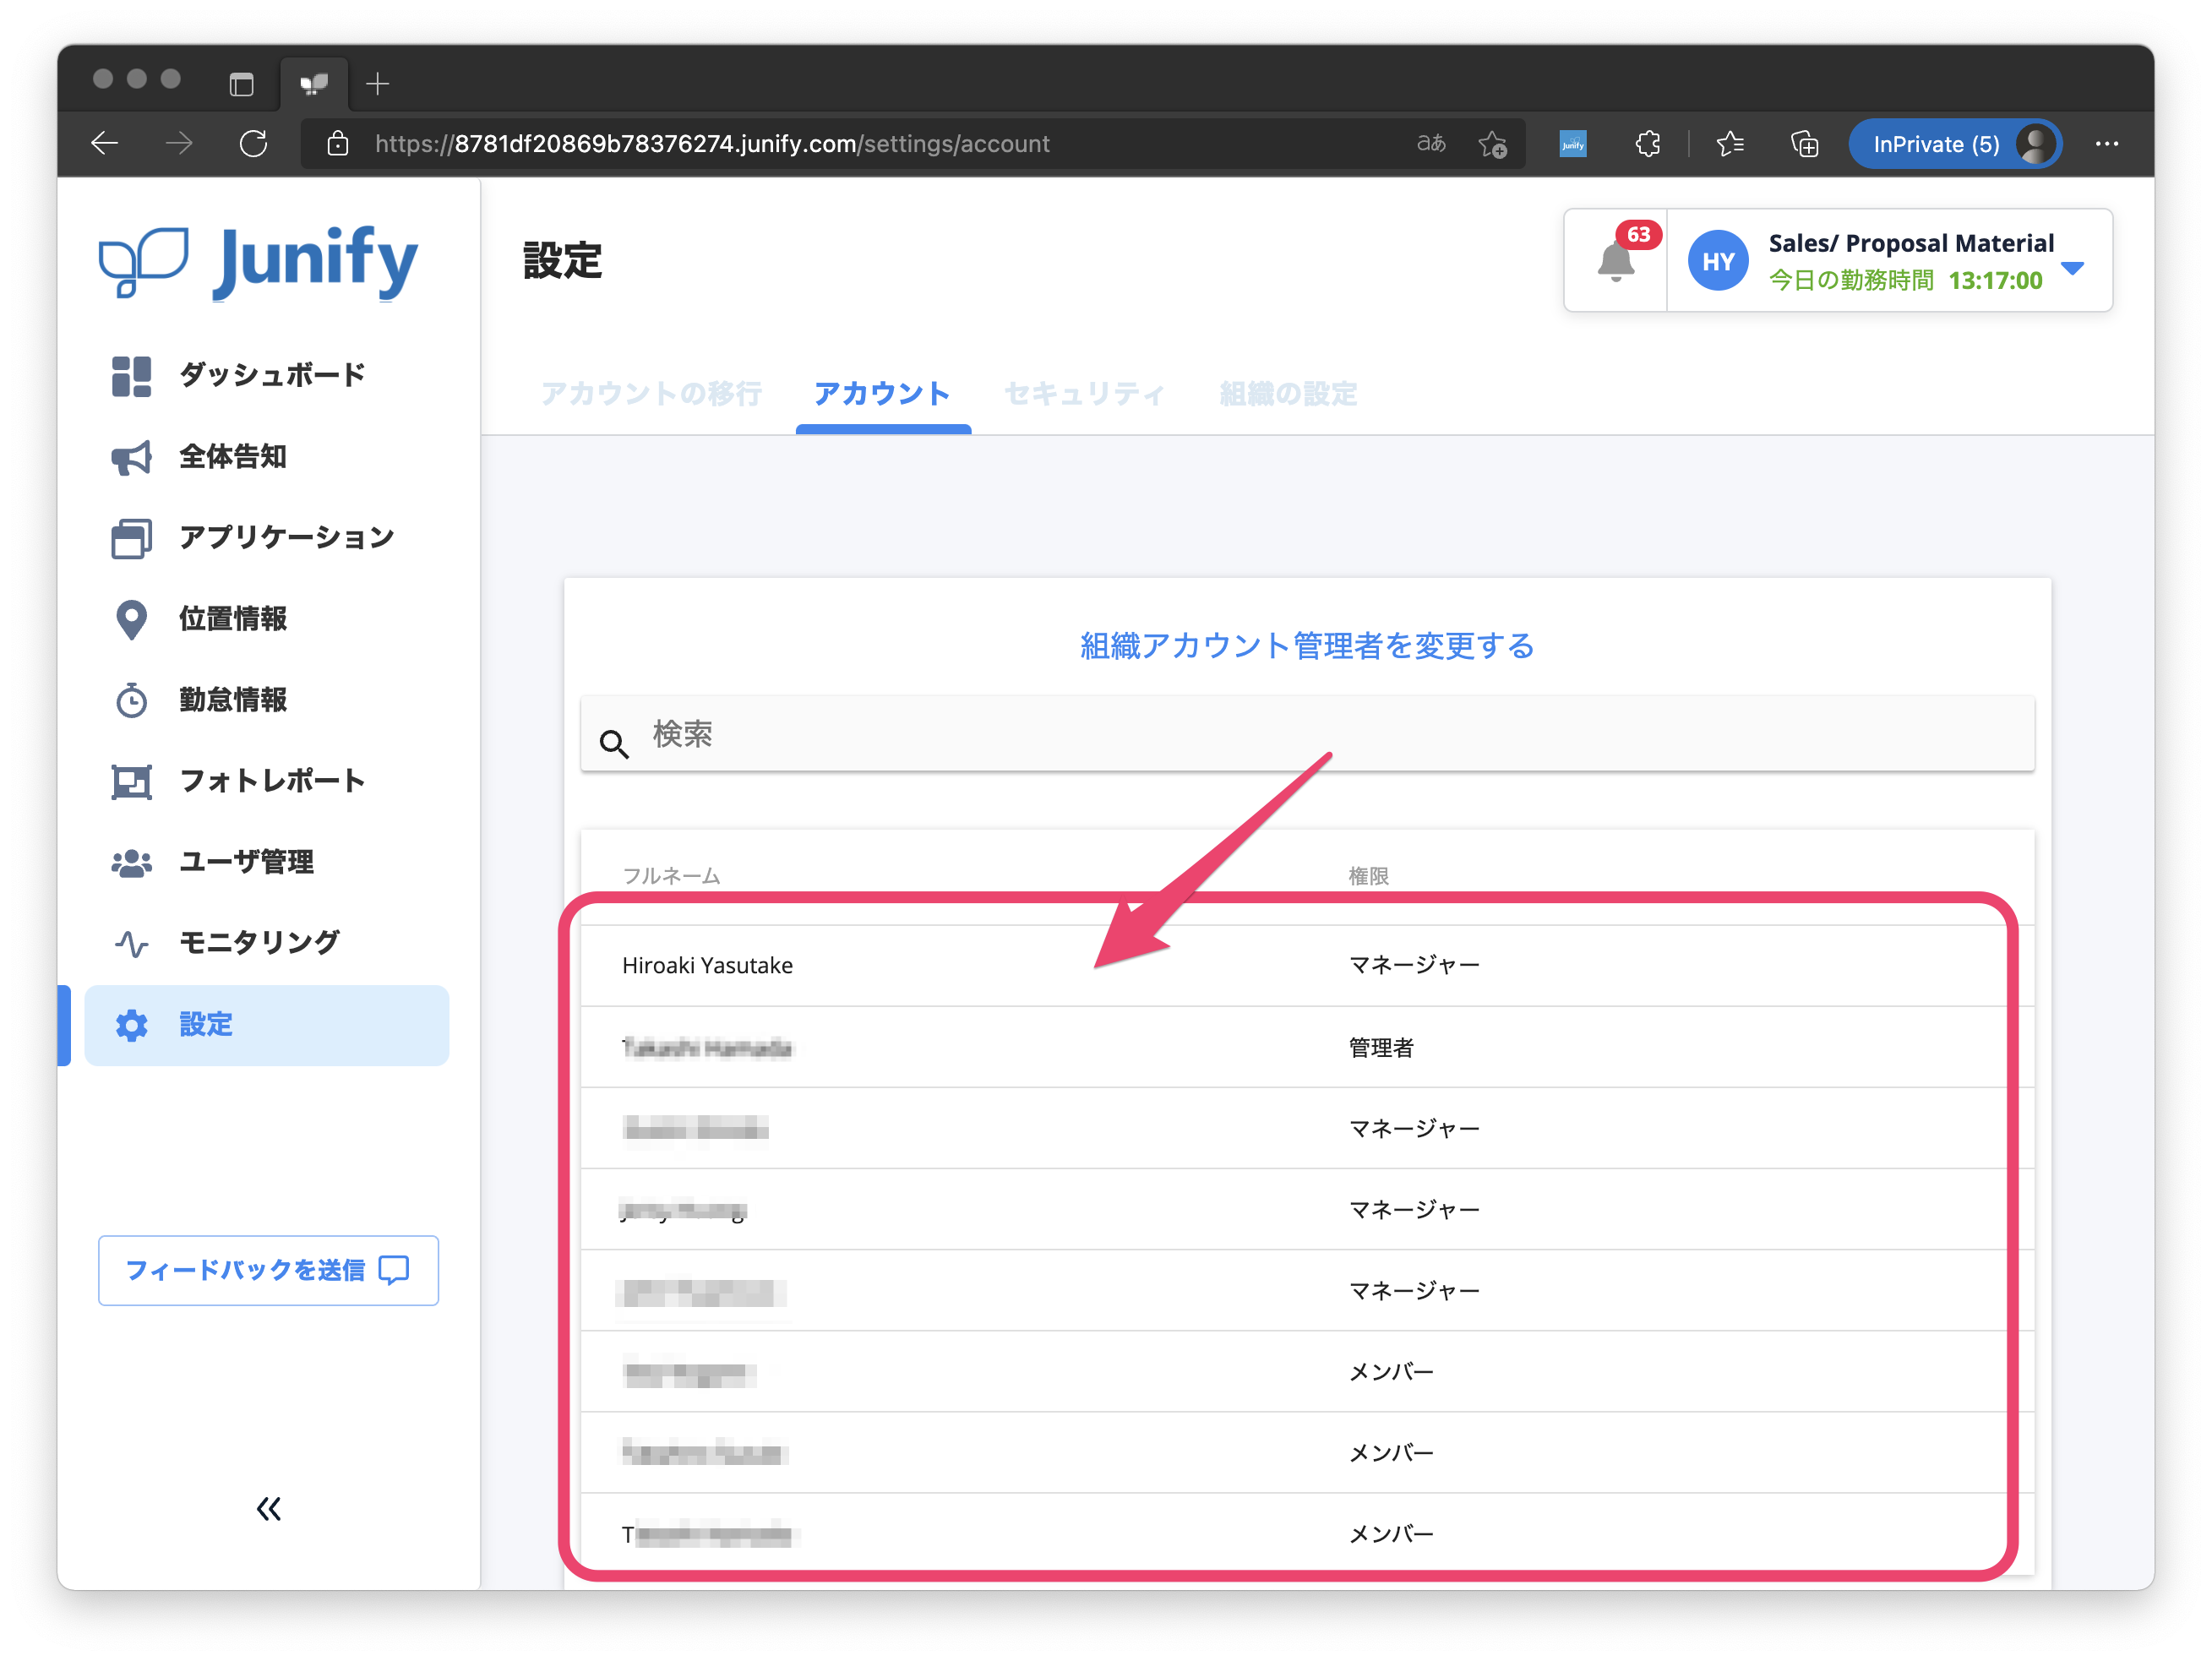Click the Dashboard sidebar icon

click(131, 376)
